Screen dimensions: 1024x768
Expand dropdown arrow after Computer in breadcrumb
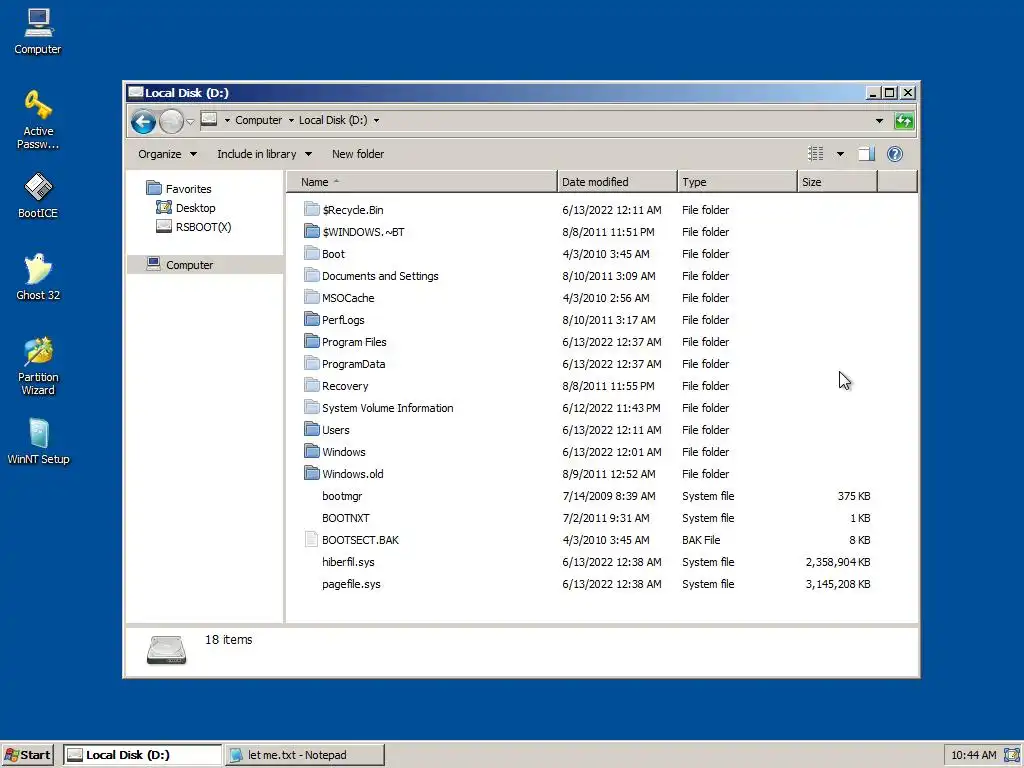(291, 120)
